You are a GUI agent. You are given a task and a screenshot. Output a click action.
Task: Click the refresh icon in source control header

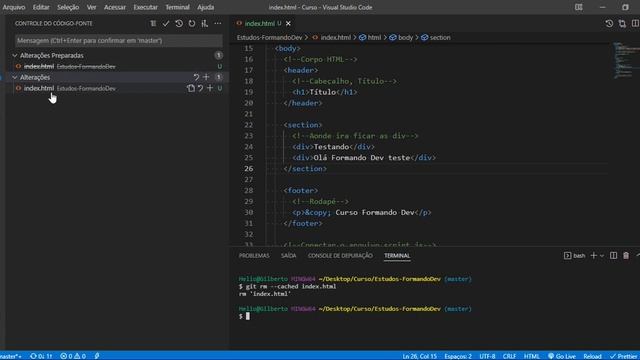click(x=192, y=24)
